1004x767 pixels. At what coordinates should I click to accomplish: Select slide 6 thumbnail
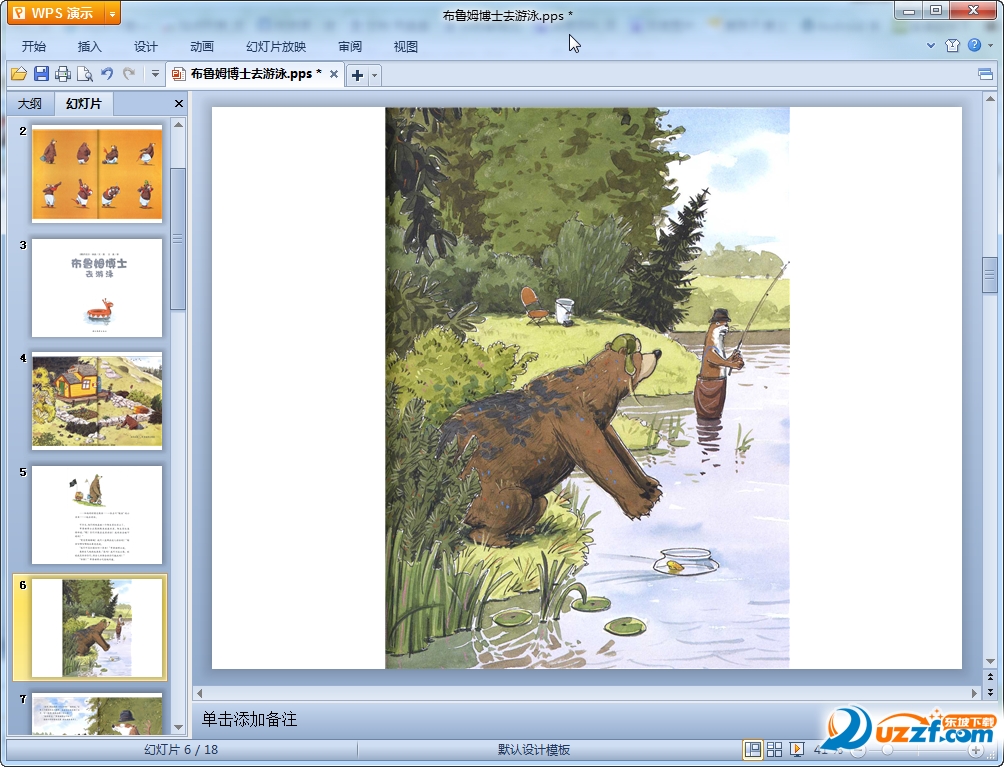click(x=97, y=628)
